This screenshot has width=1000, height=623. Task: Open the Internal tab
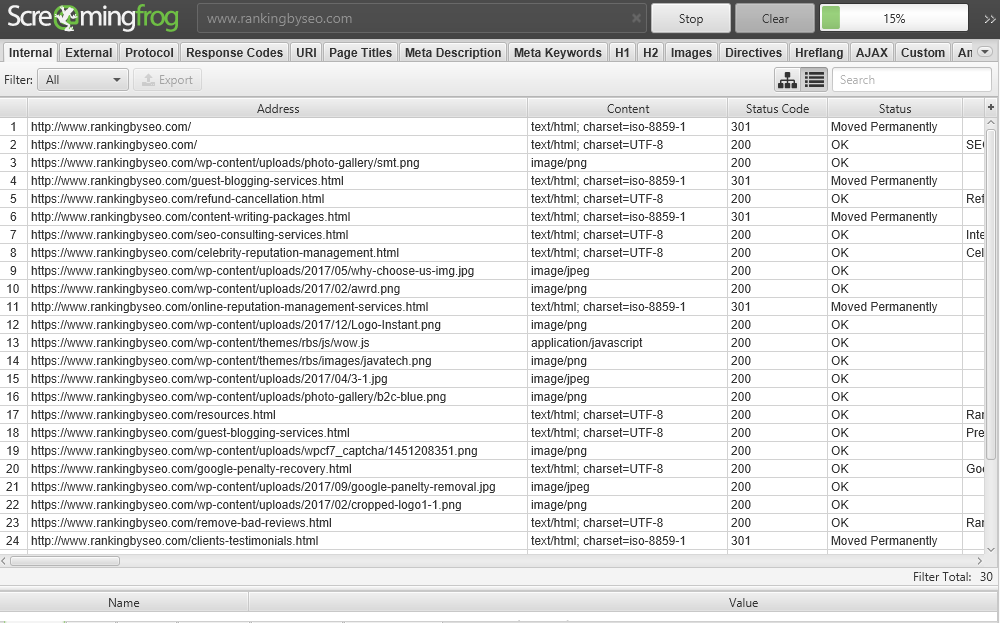31,52
